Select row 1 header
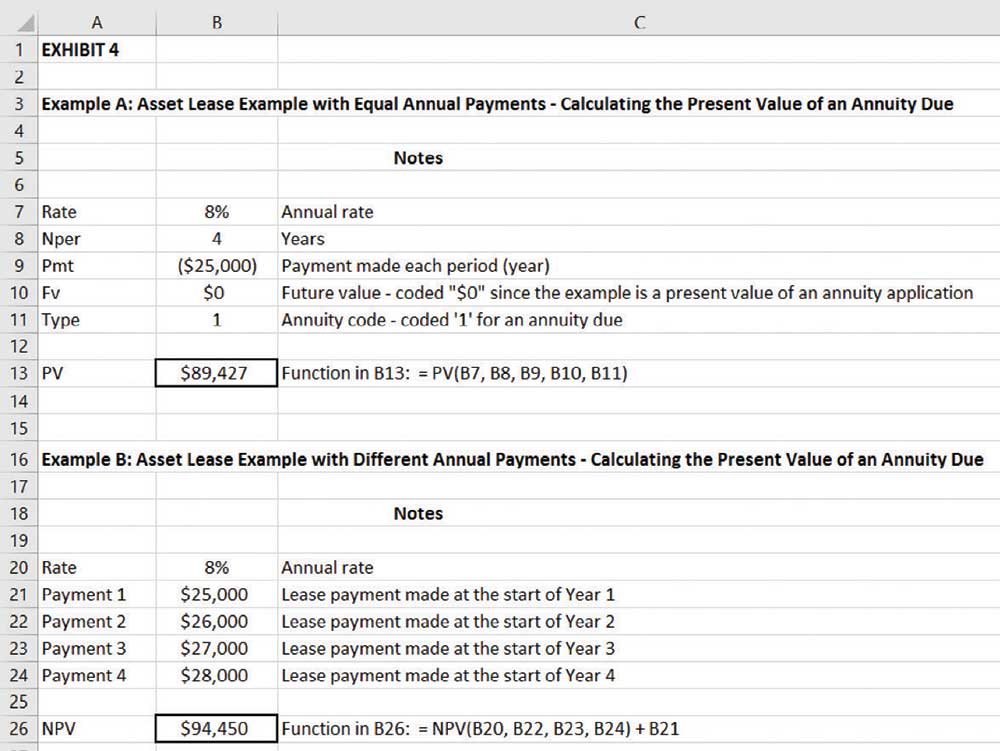Screen dimensions: 1000x751 pos(18,50)
